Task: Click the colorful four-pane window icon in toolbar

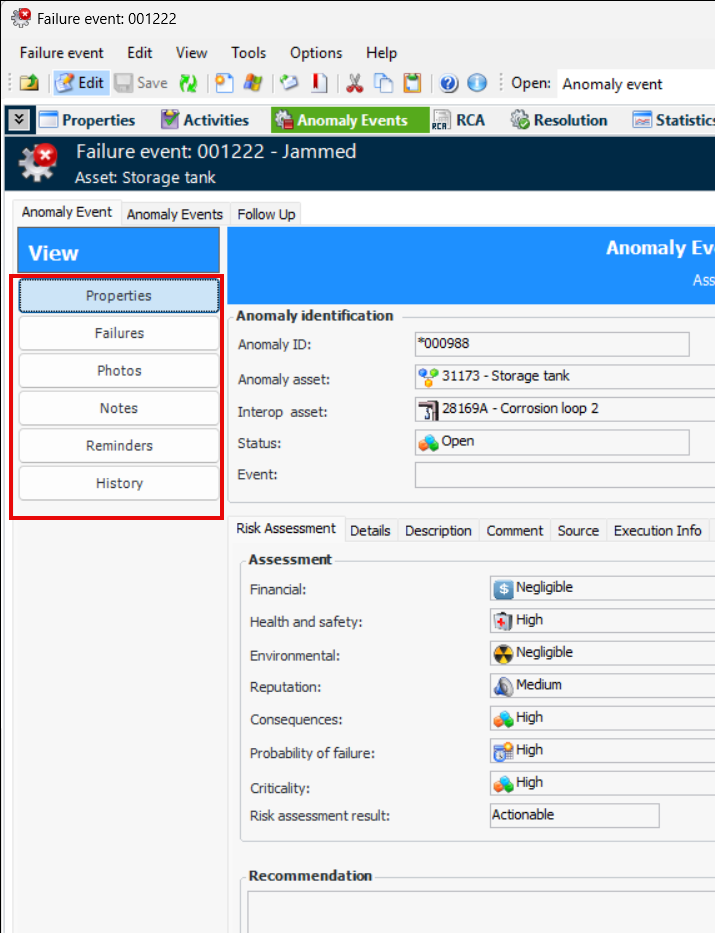Action: [253, 83]
